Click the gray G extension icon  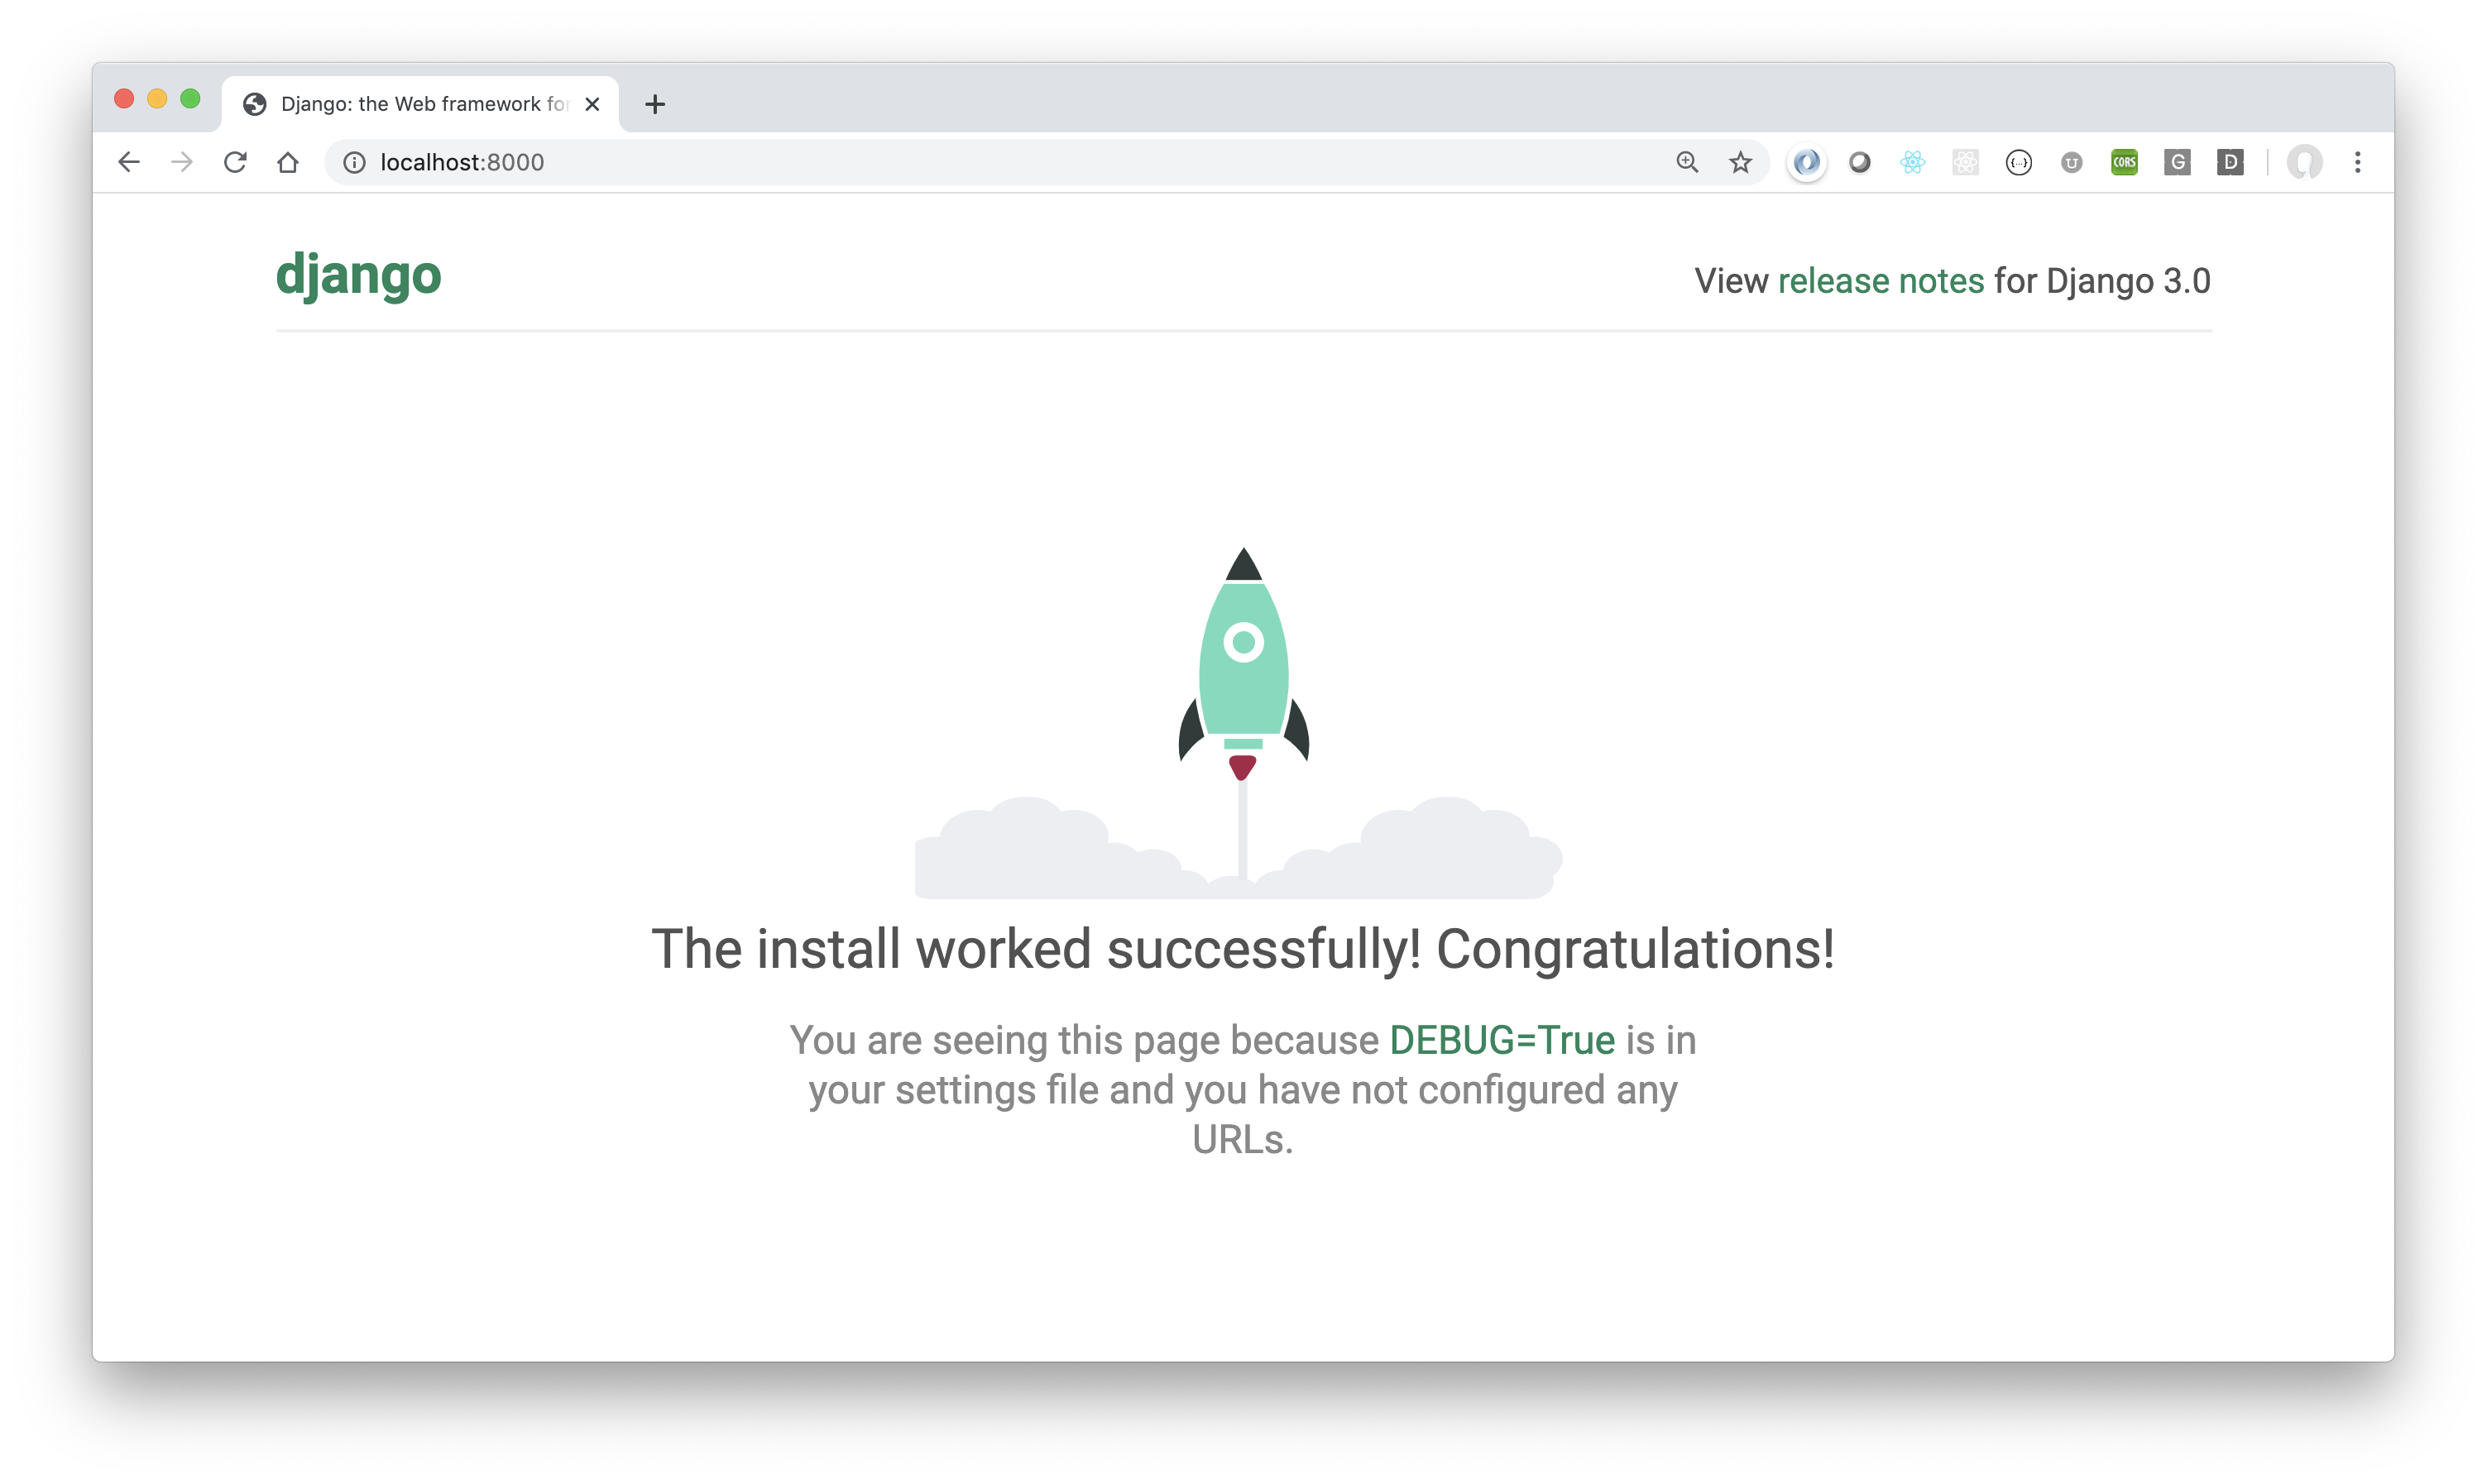click(x=2177, y=162)
